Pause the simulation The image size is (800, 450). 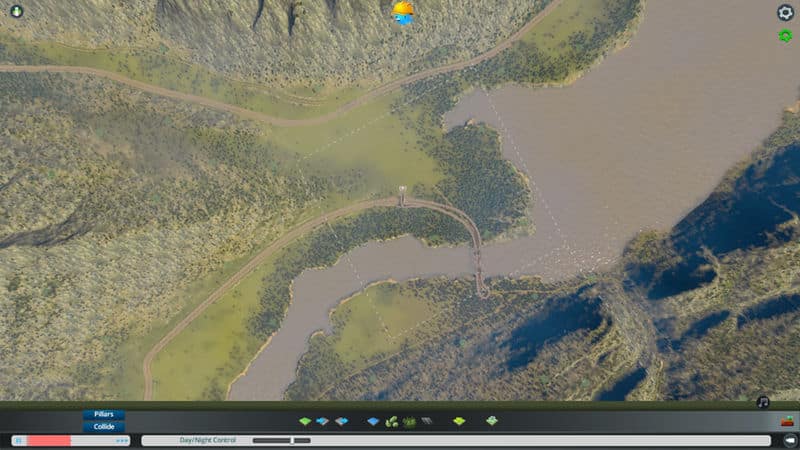[x=18, y=440]
